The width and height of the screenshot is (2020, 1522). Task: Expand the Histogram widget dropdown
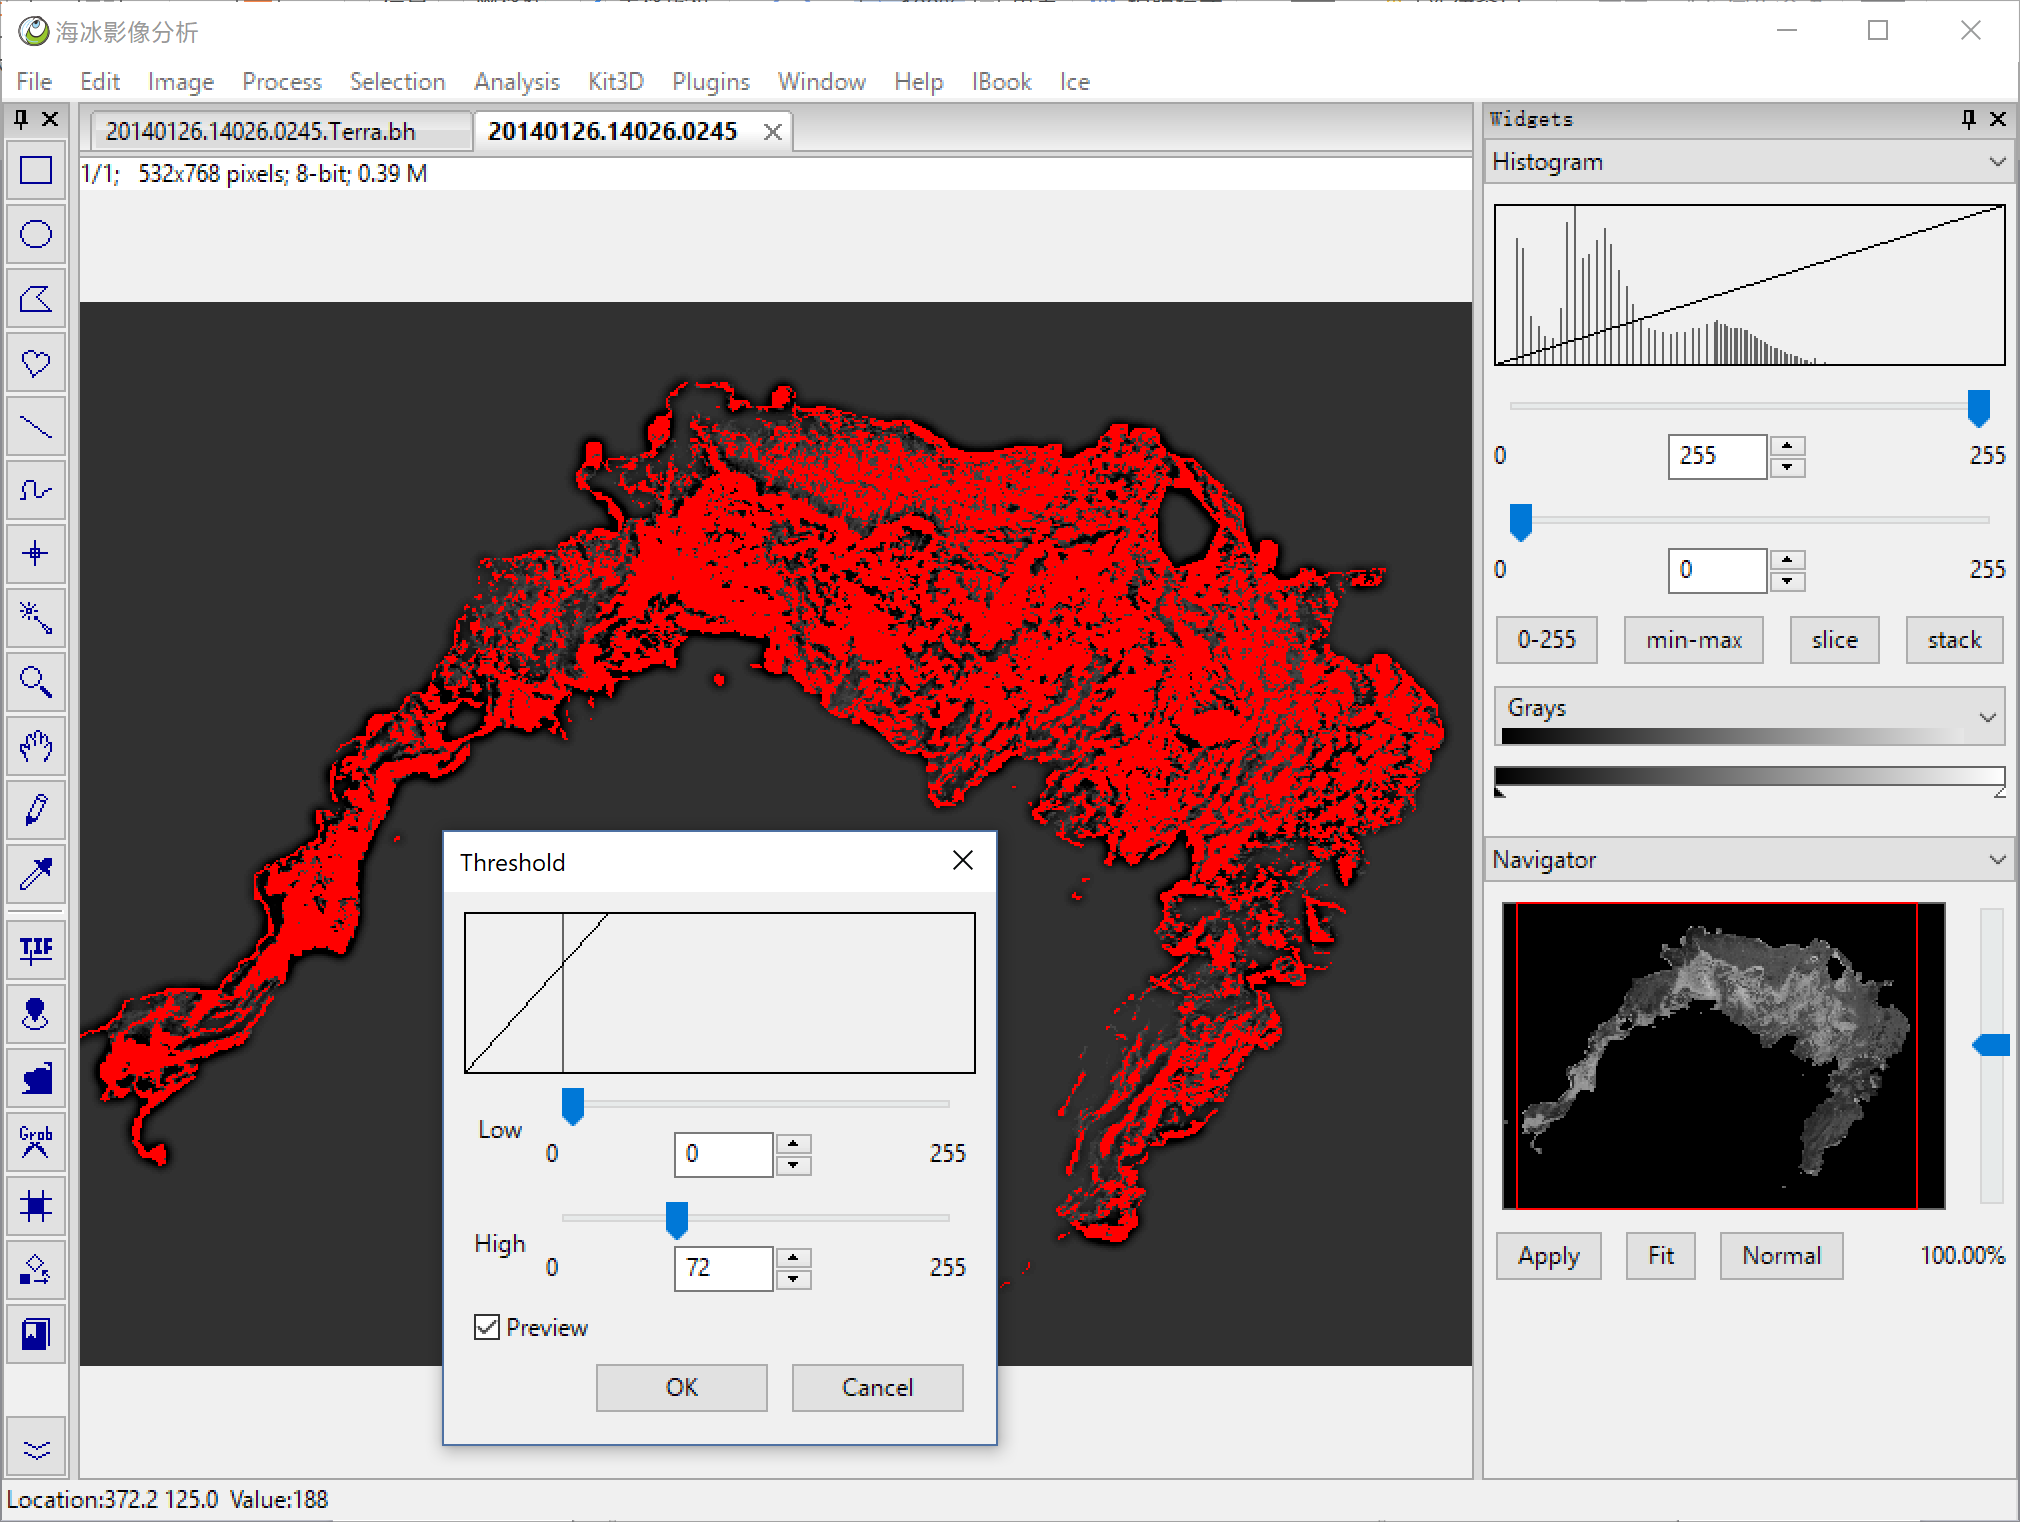1996,162
